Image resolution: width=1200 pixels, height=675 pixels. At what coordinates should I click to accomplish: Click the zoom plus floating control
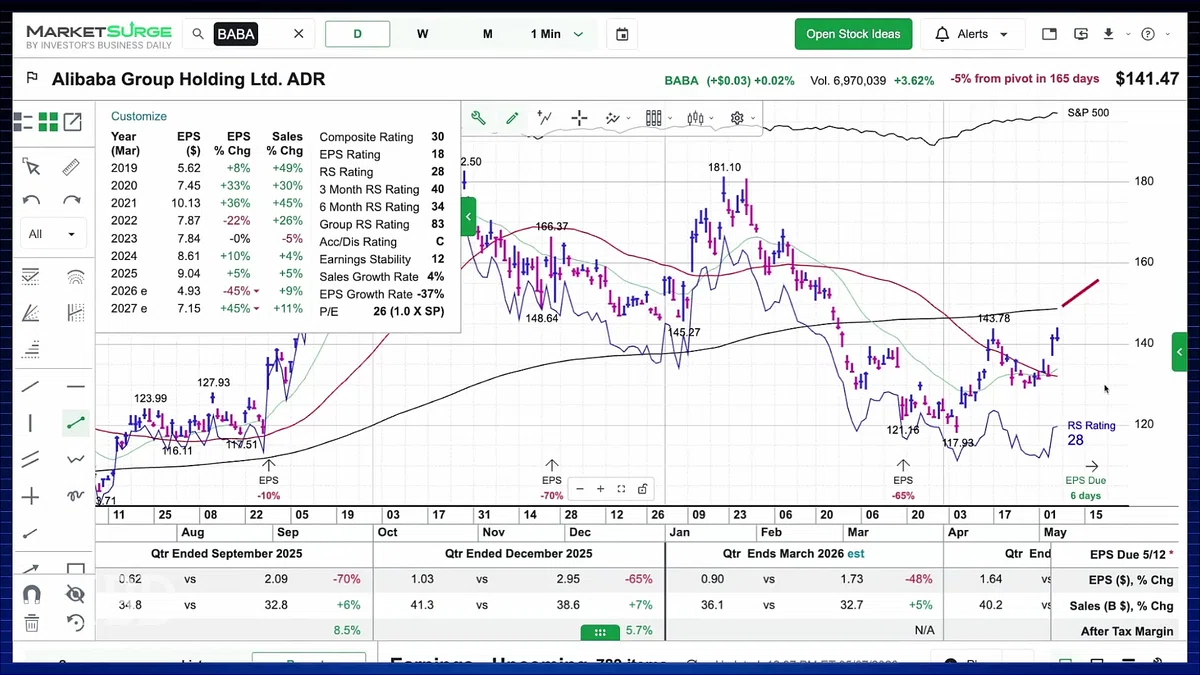coord(600,489)
